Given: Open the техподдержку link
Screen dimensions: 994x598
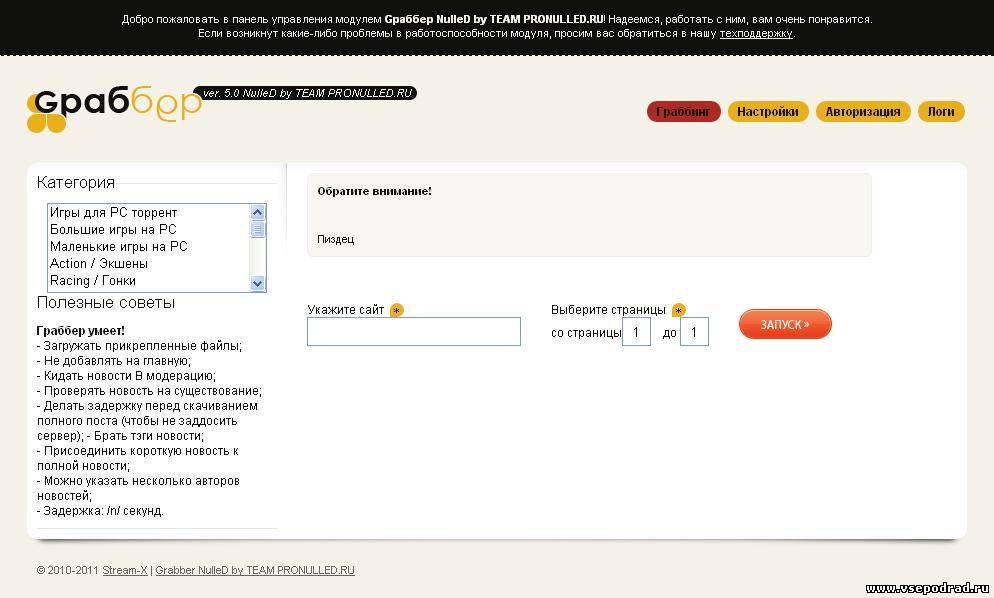Looking at the screenshot, I should [756, 34].
